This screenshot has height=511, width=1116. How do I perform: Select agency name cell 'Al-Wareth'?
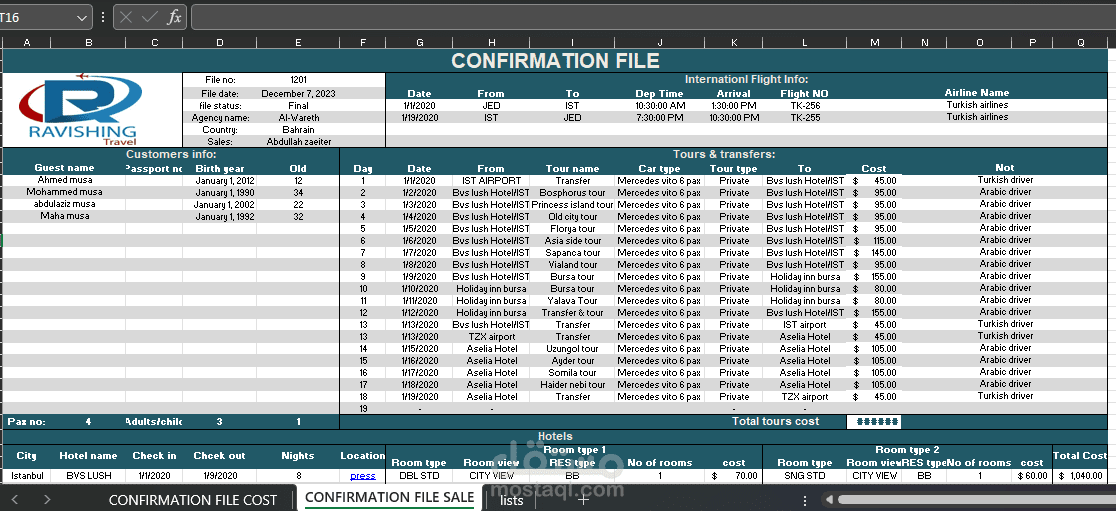pos(298,117)
